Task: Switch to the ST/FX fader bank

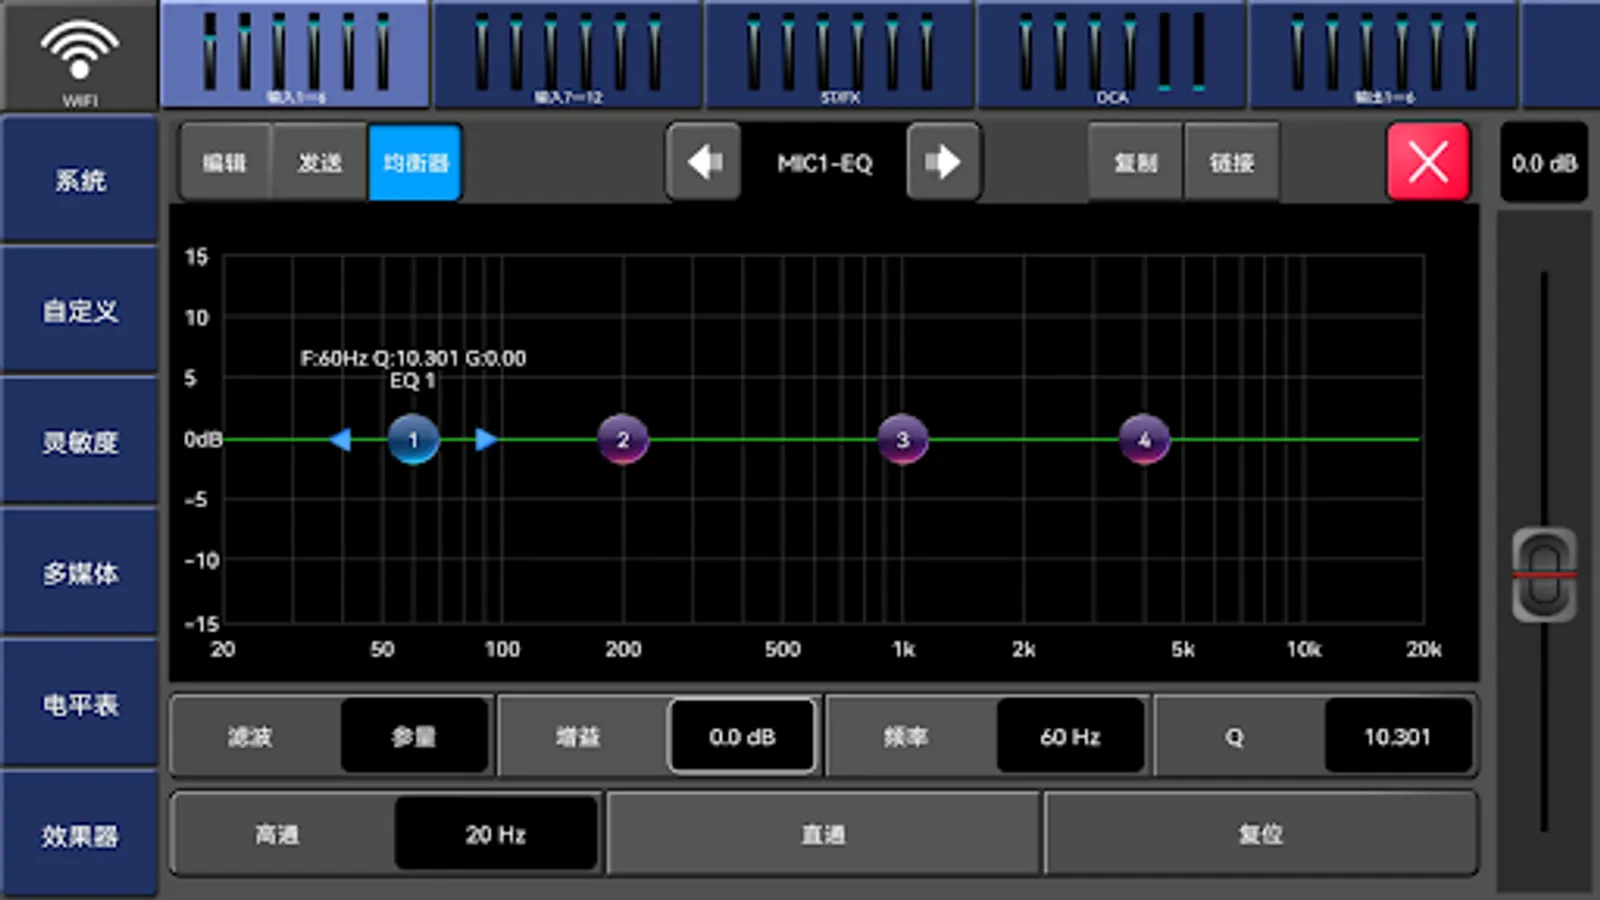Action: (840, 54)
